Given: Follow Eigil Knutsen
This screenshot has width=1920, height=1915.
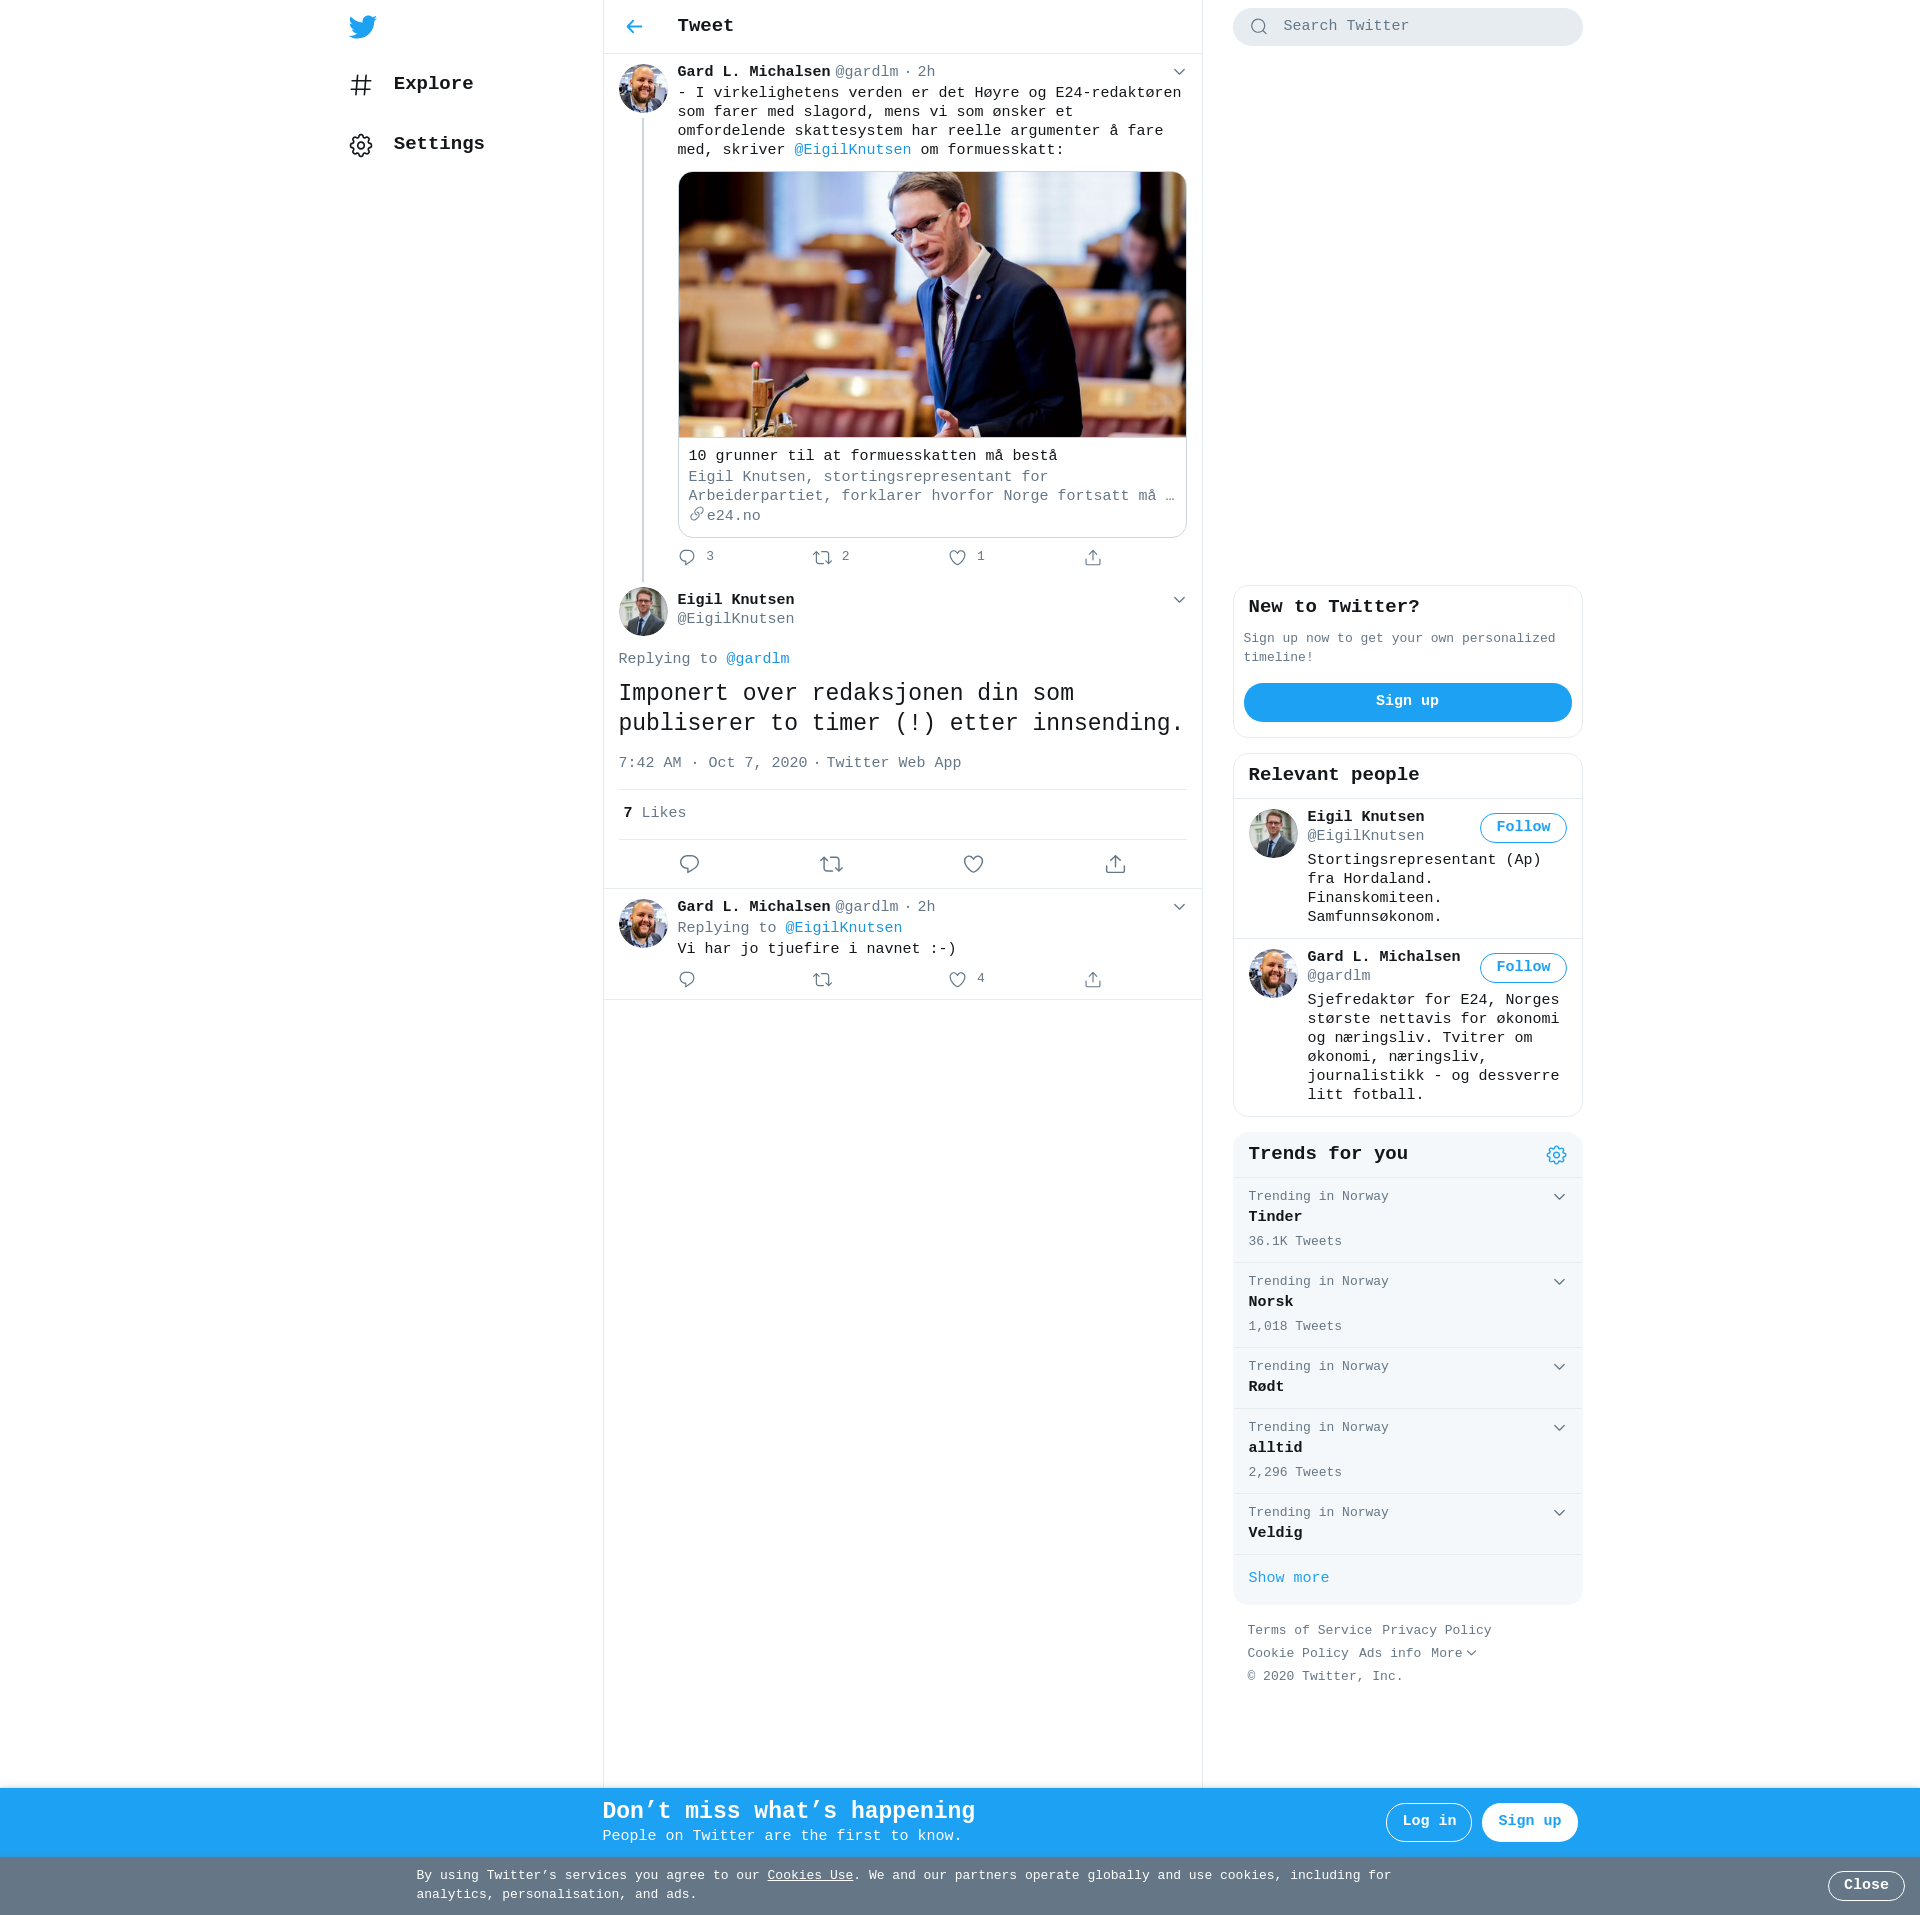Looking at the screenshot, I should 1523,828.
